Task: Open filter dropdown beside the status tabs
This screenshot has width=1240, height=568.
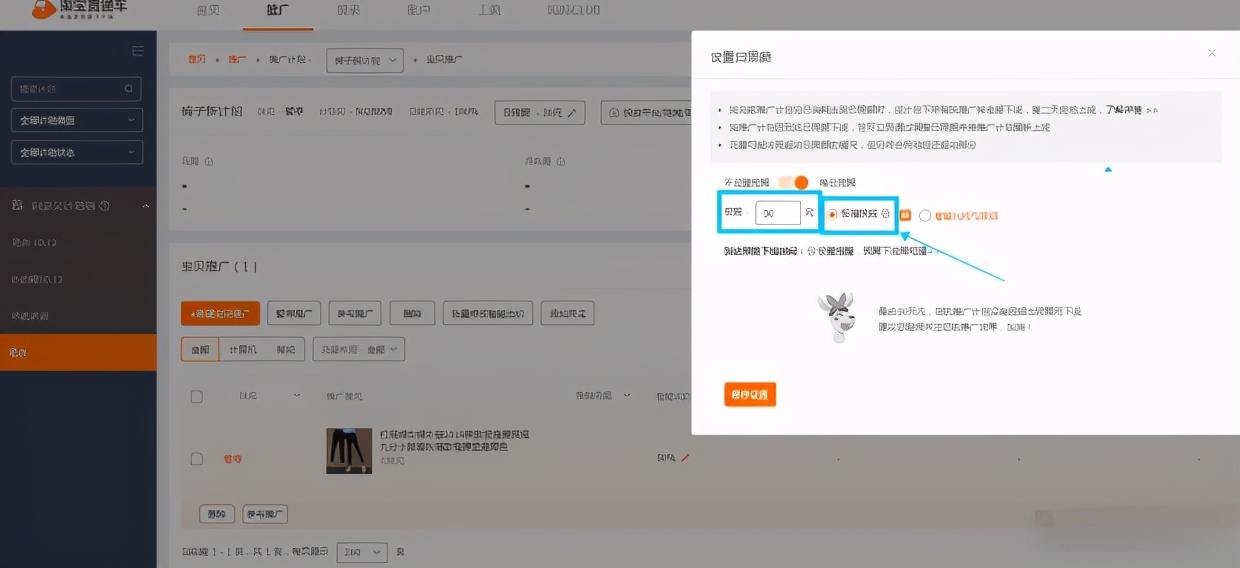Action: pos(359,349)
